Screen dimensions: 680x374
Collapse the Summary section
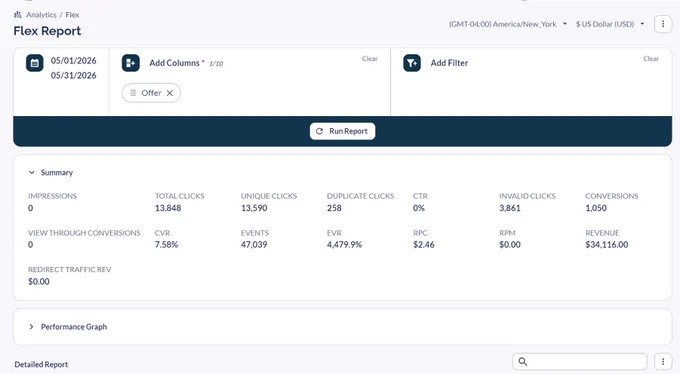(x=31, y=172)
